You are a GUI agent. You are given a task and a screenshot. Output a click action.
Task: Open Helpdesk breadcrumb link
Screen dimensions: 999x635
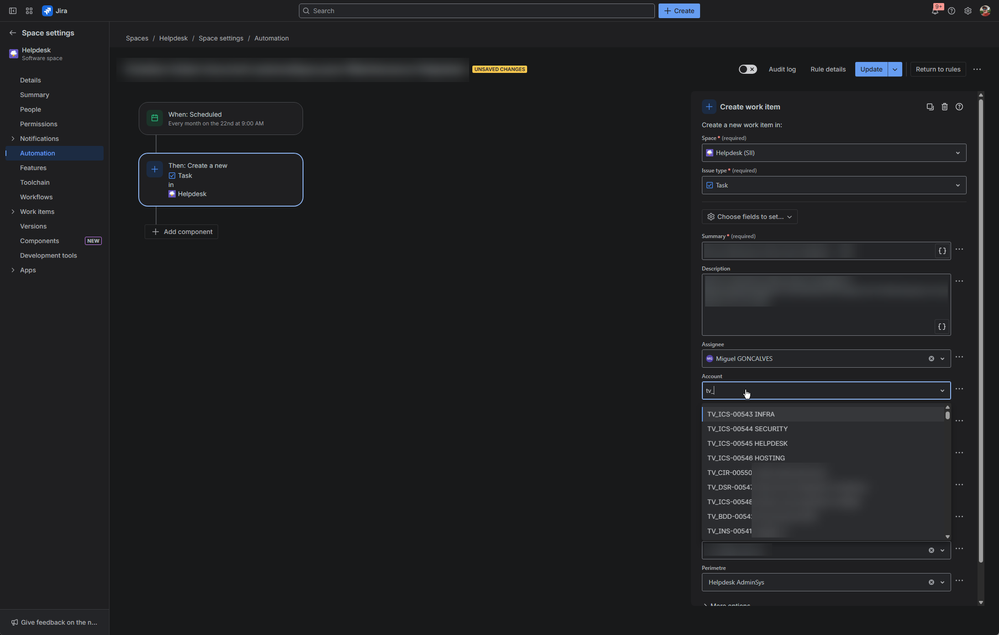click(173, 38)
